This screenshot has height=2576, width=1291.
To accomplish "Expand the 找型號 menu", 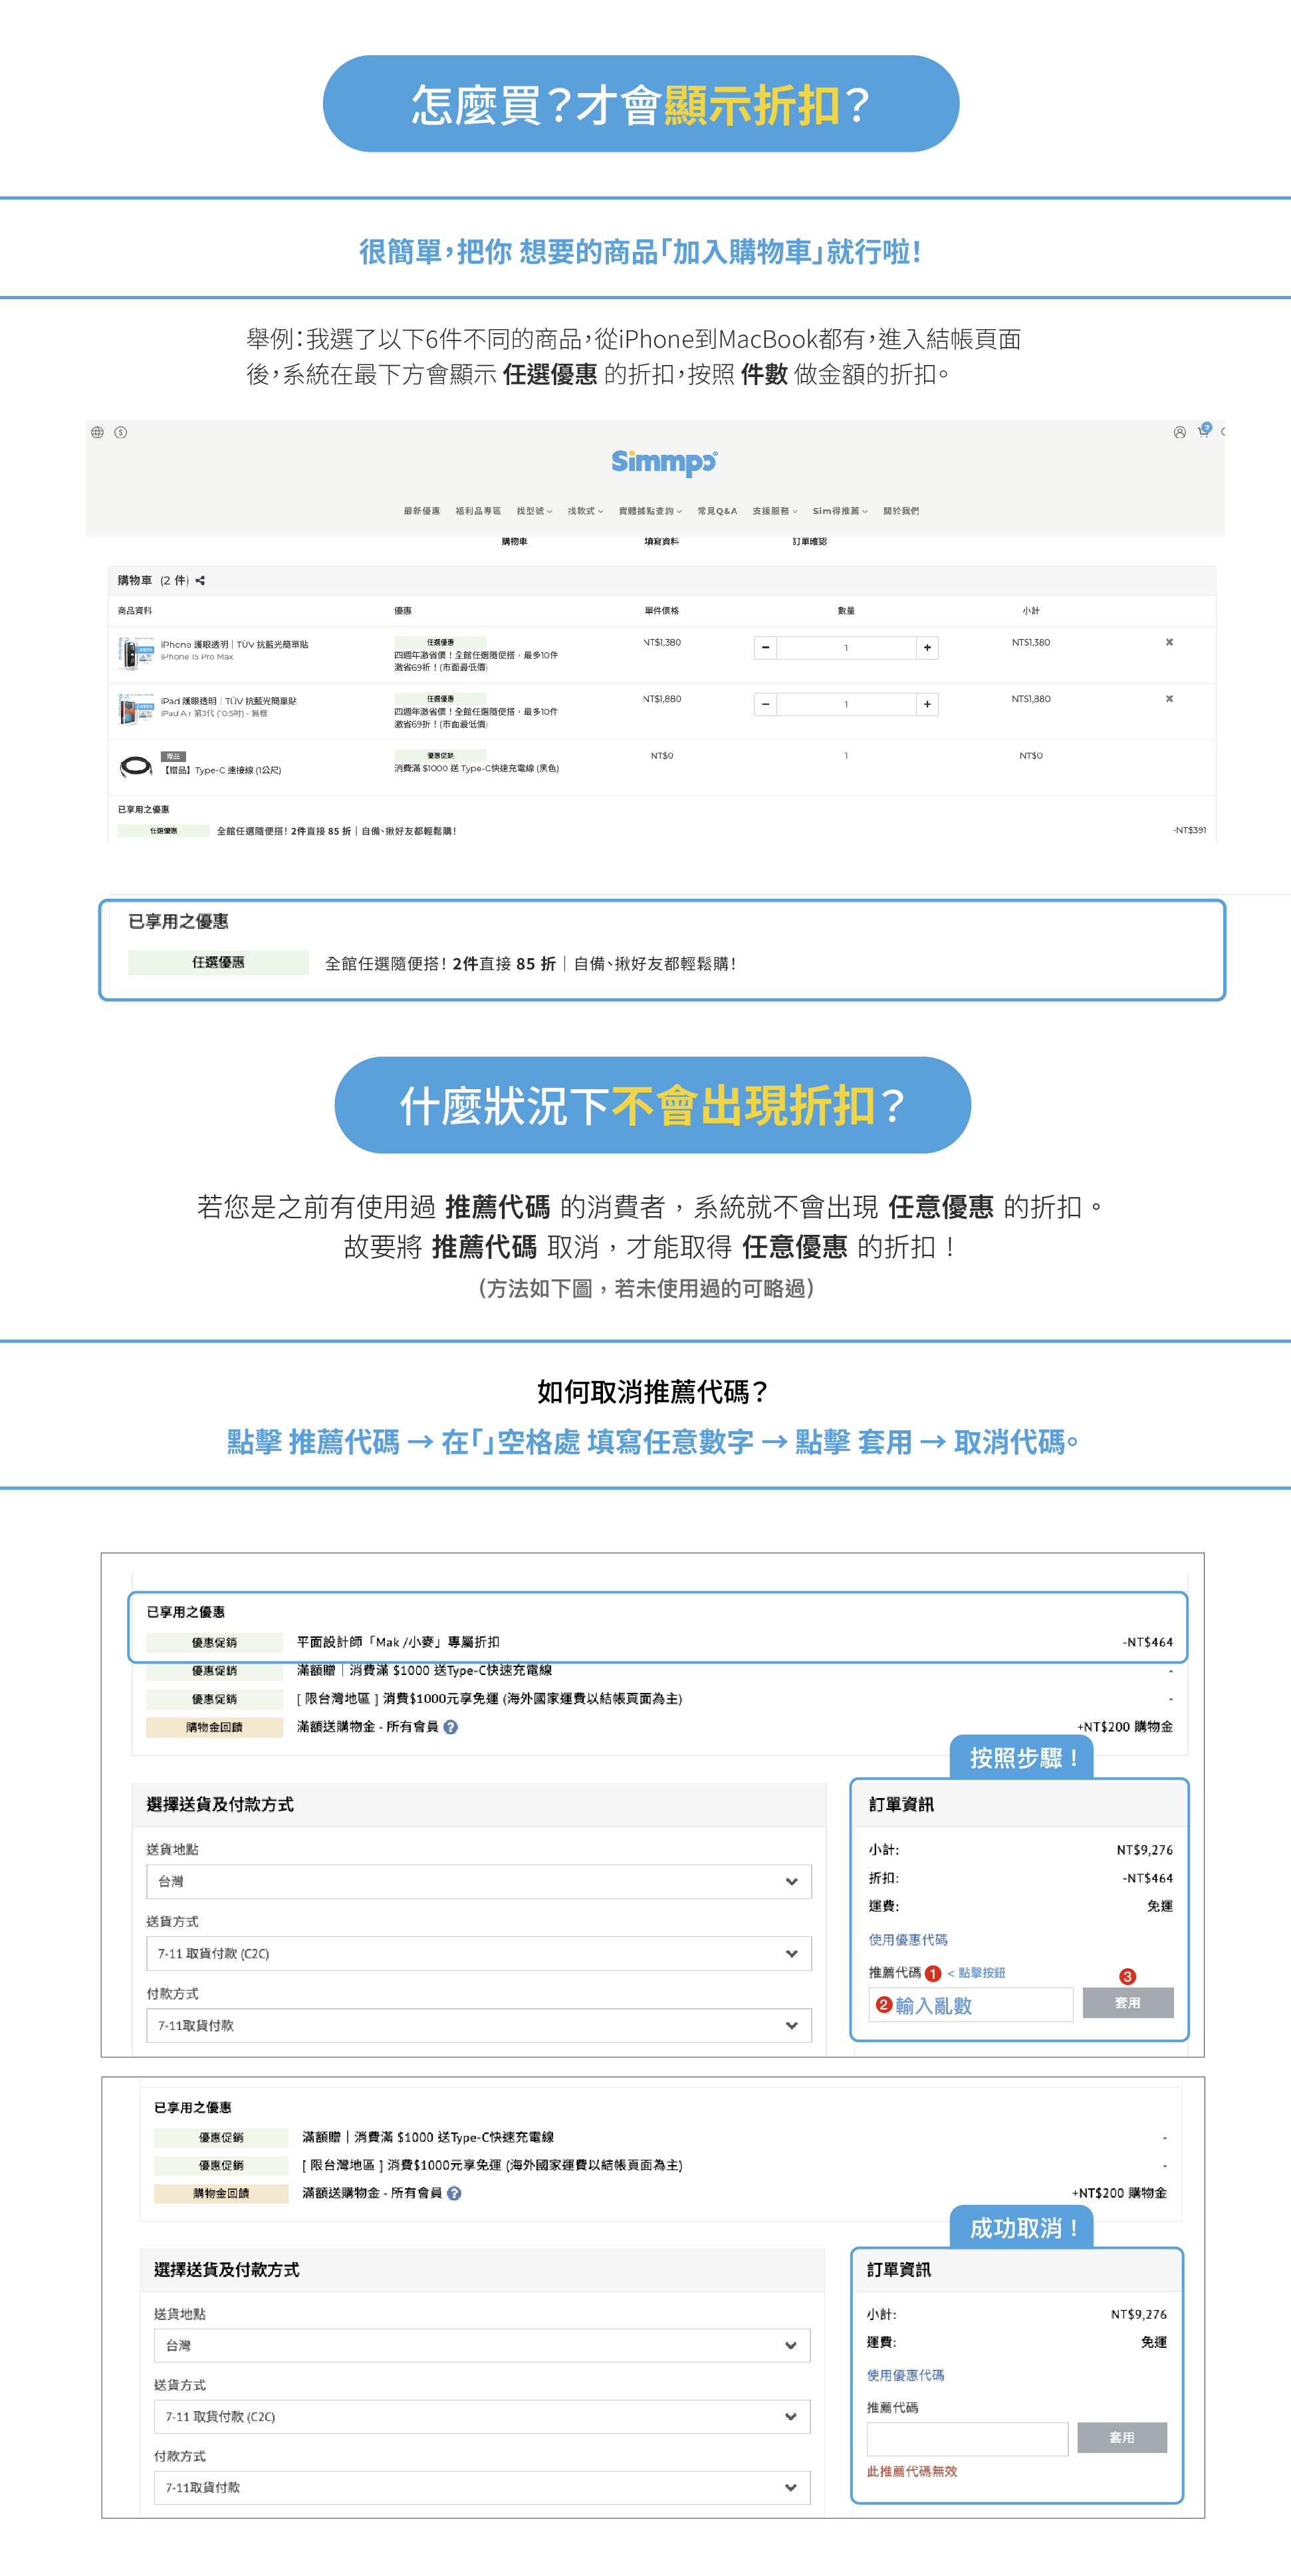I will [x=533, y=511].
